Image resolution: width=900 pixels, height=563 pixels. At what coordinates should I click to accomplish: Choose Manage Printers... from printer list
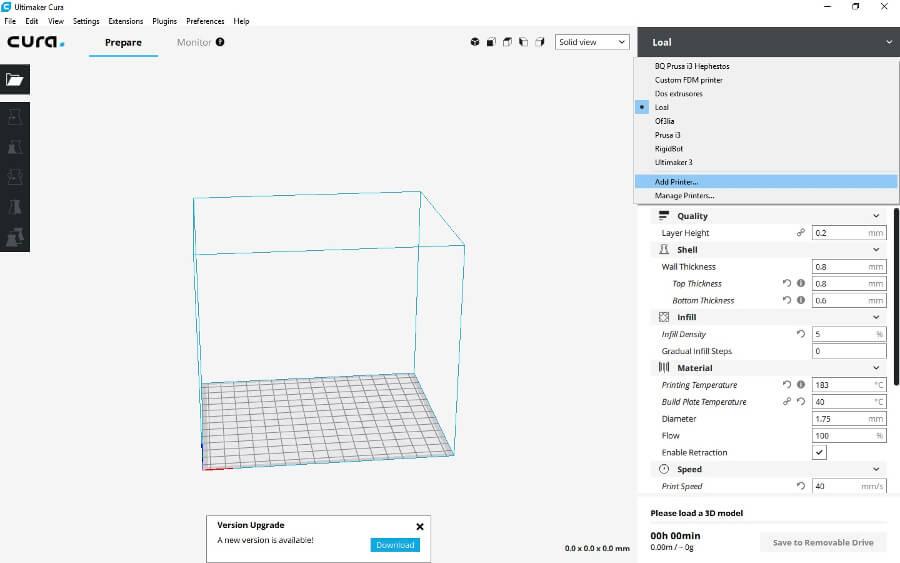(766, 195)
